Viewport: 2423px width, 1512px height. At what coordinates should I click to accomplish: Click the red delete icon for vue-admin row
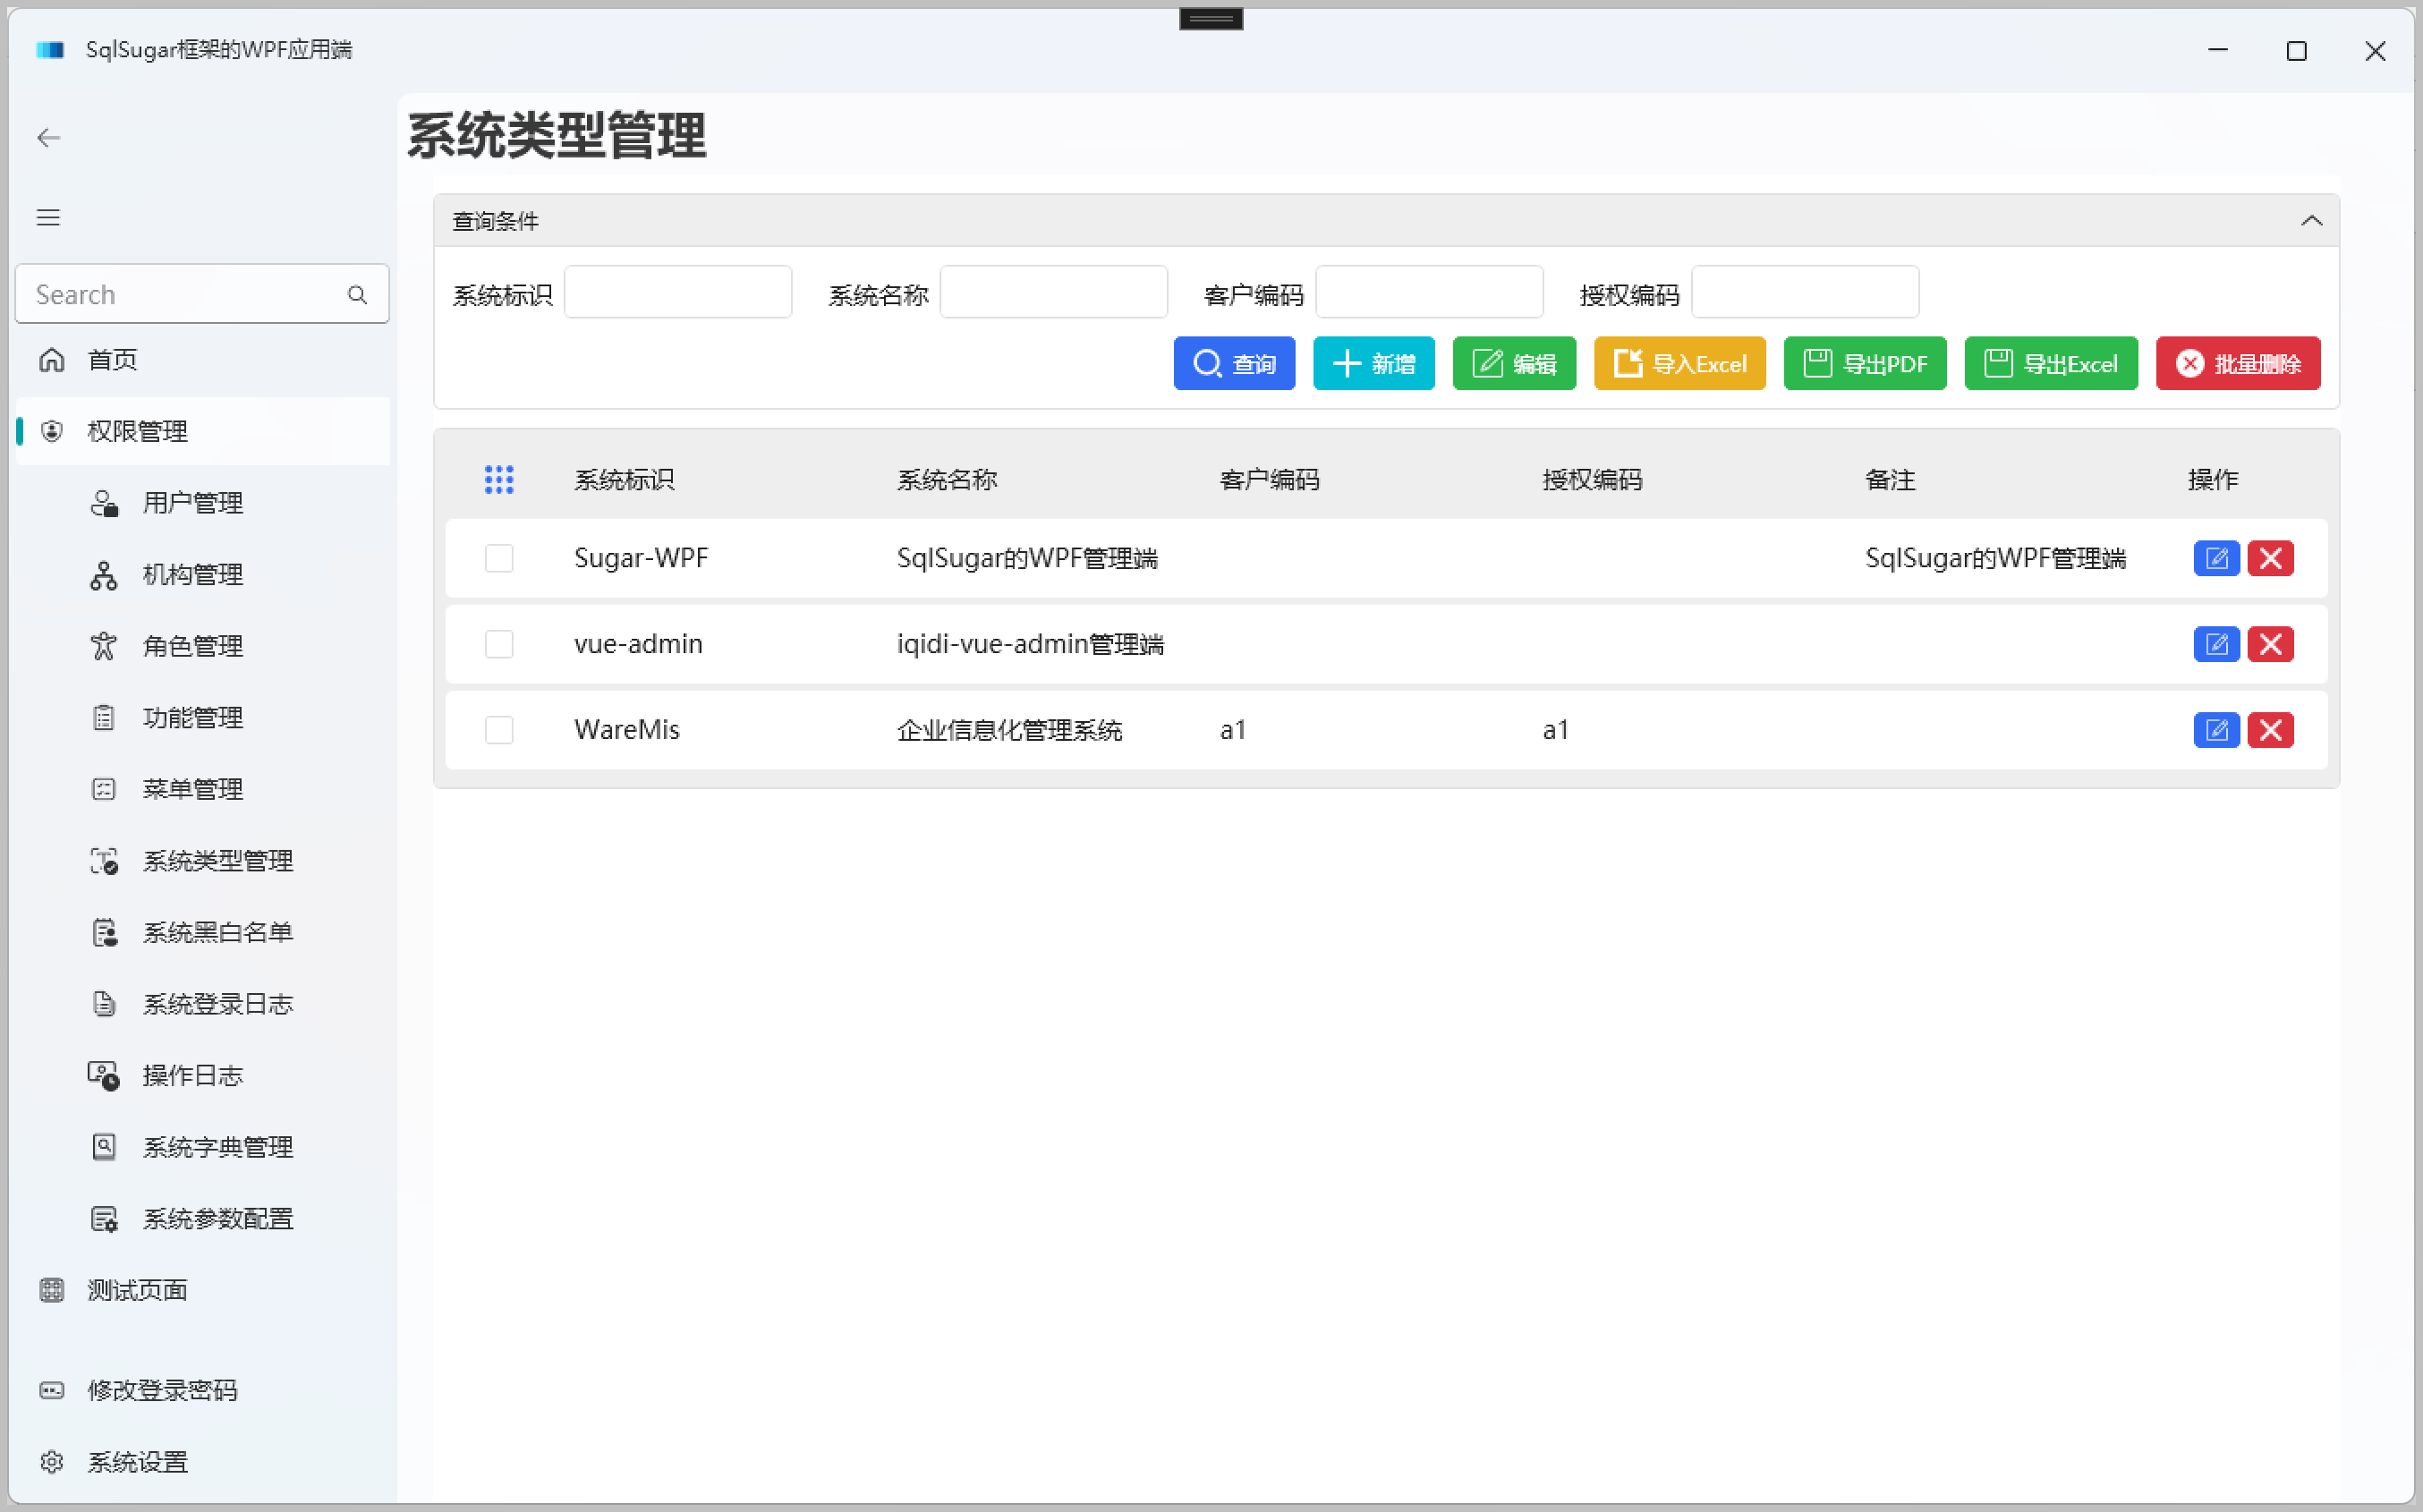click(x=2269, y=644)
